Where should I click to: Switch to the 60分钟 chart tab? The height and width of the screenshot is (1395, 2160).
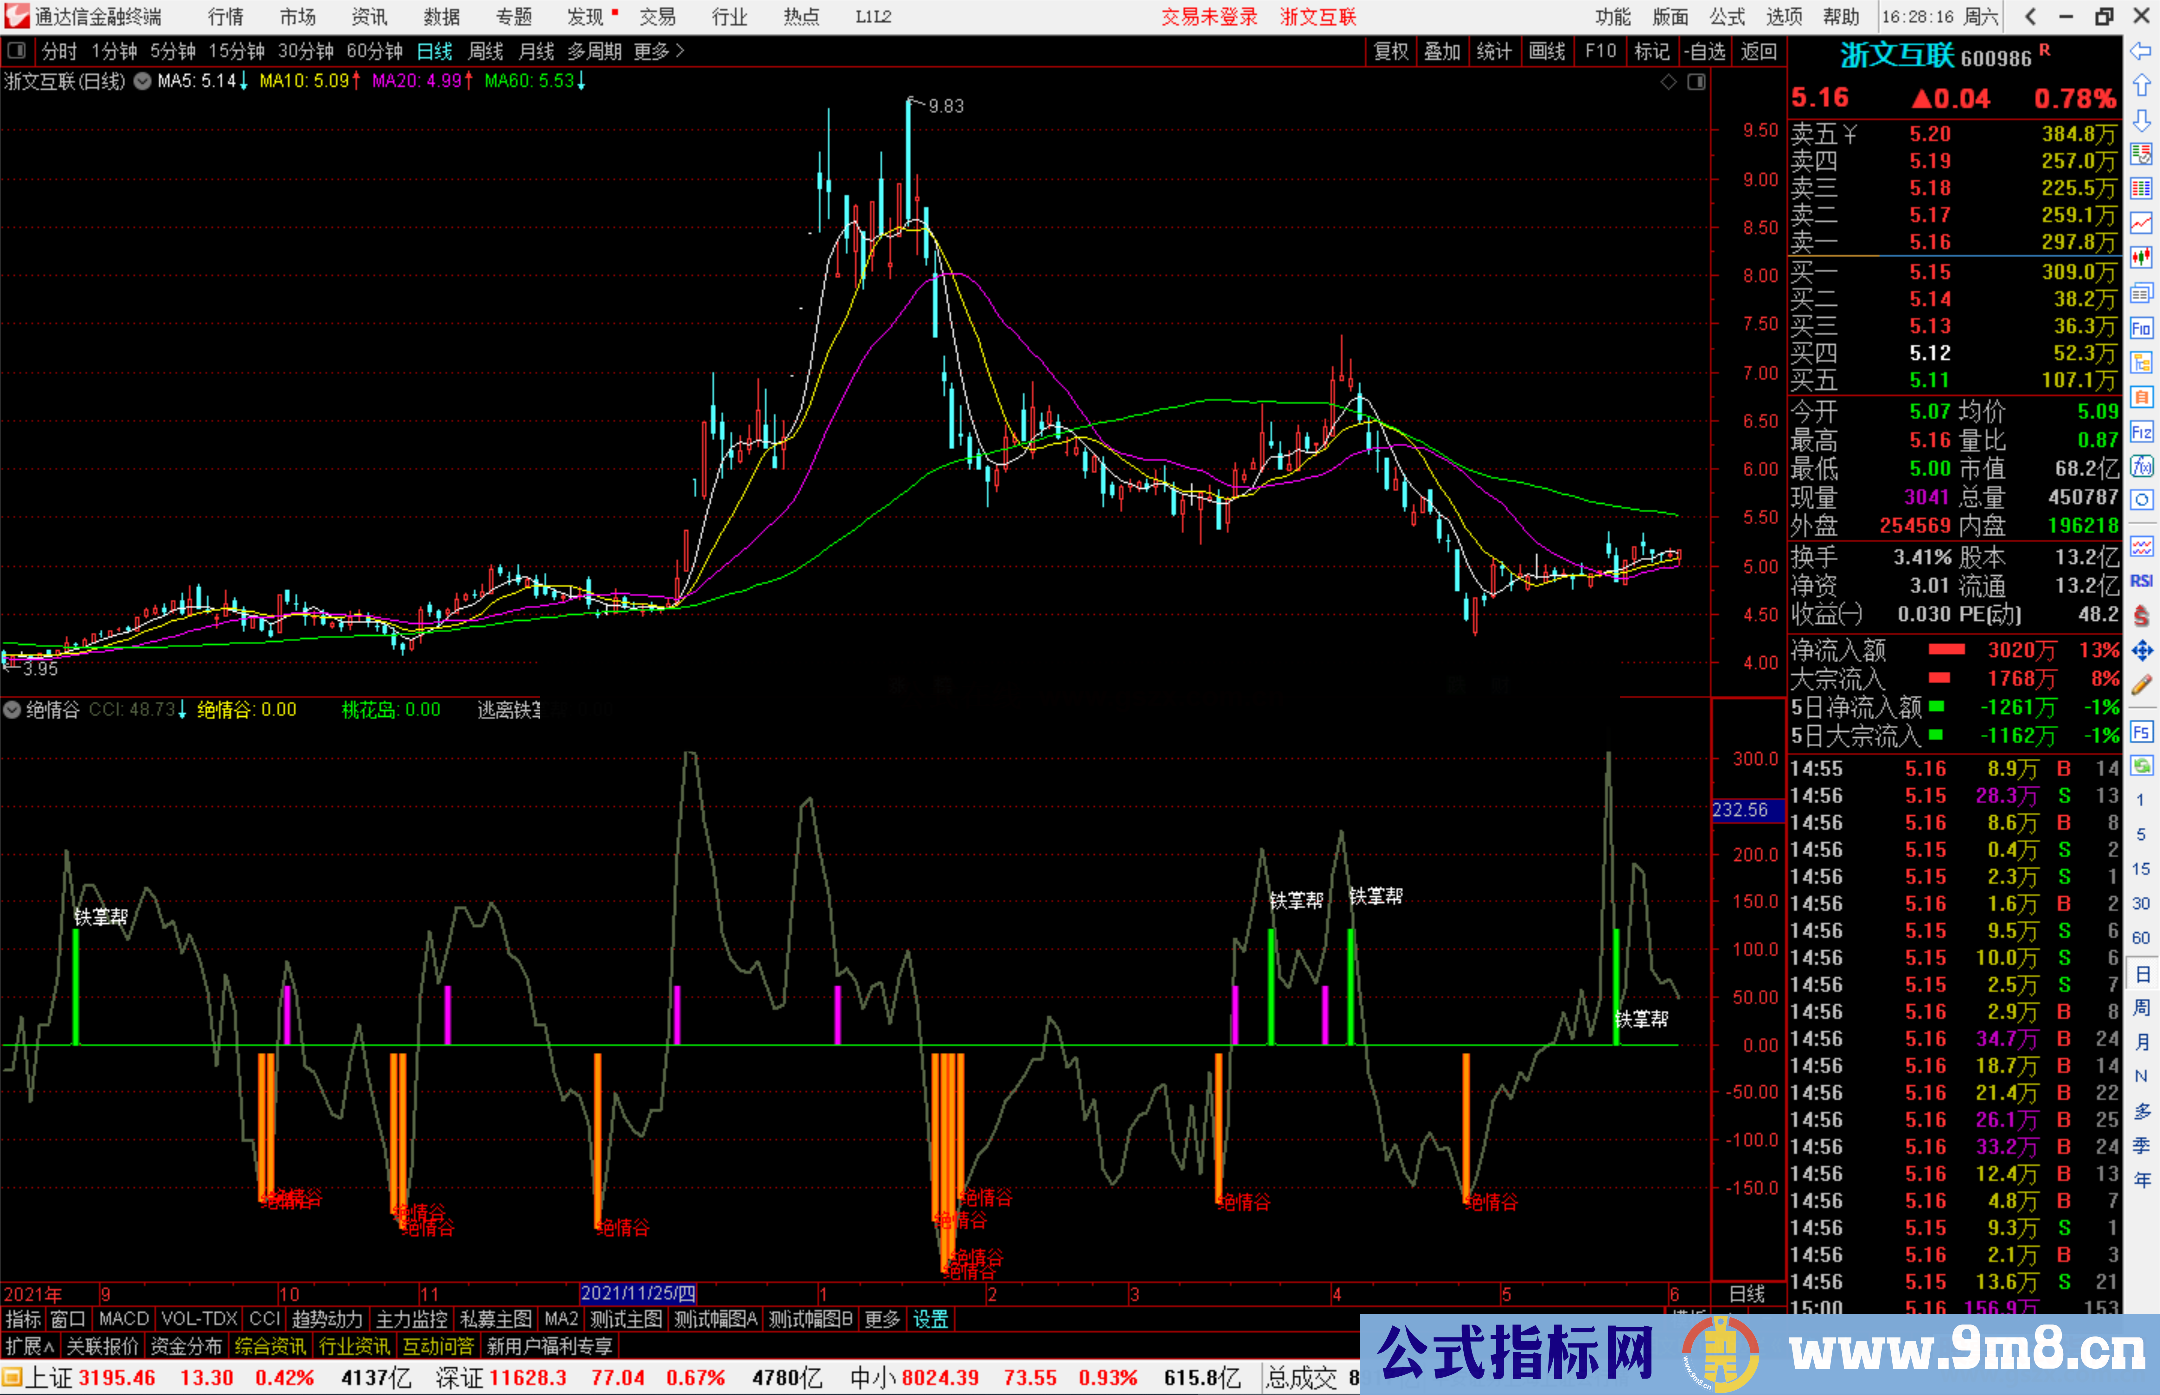(374, 51)
